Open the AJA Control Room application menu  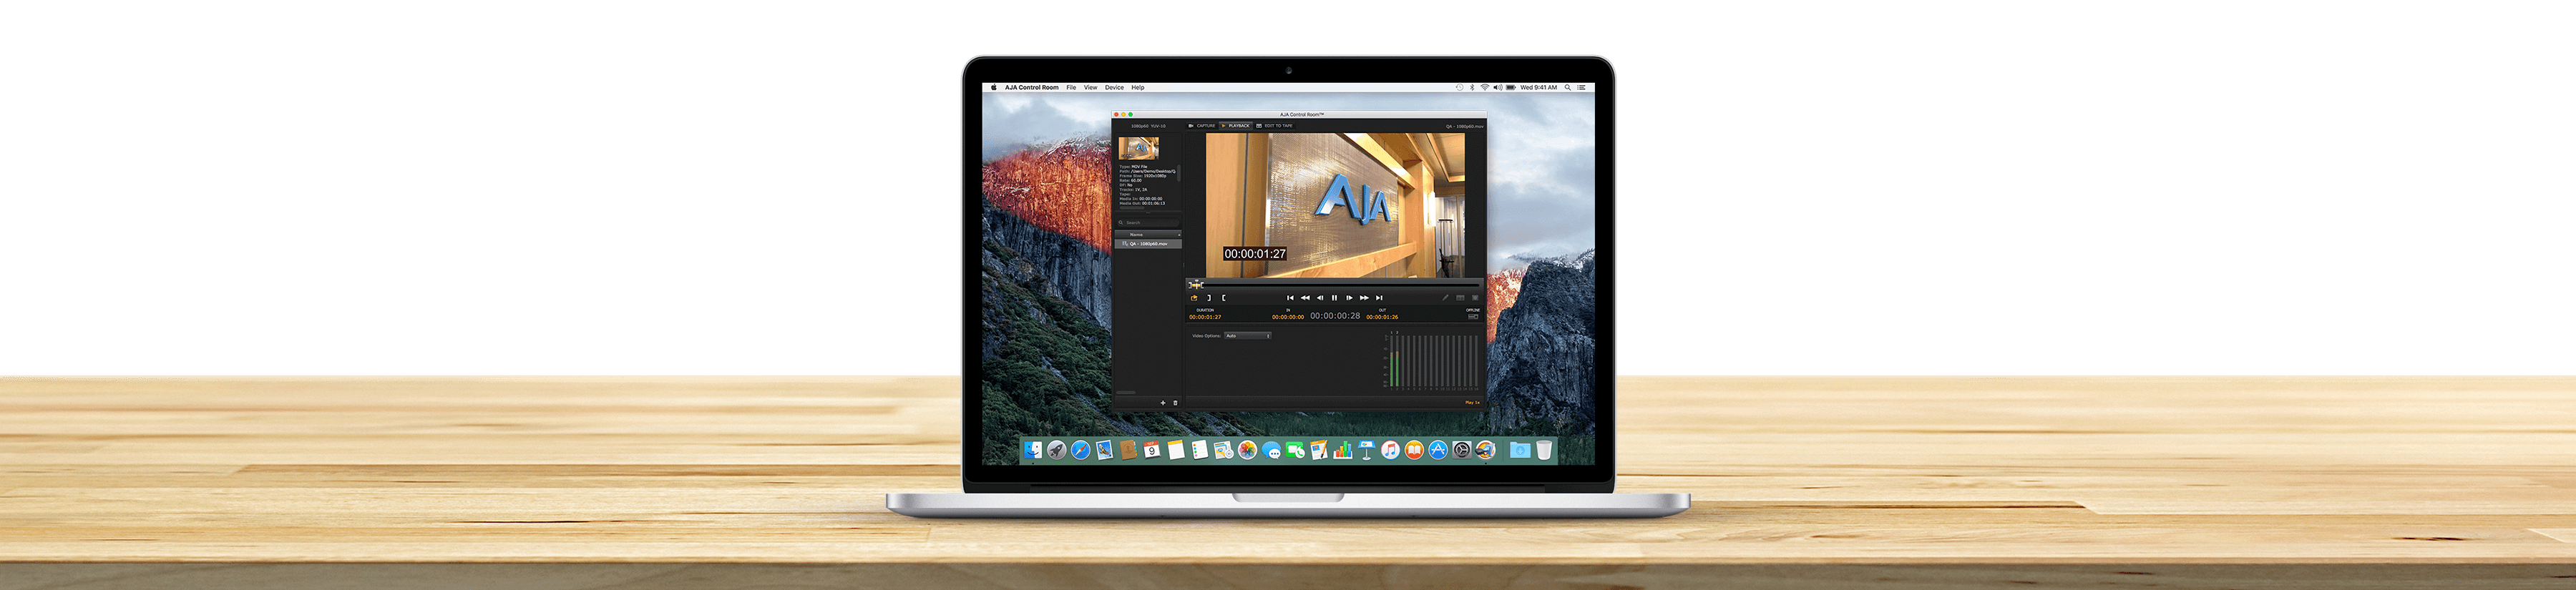[1031, 88]
